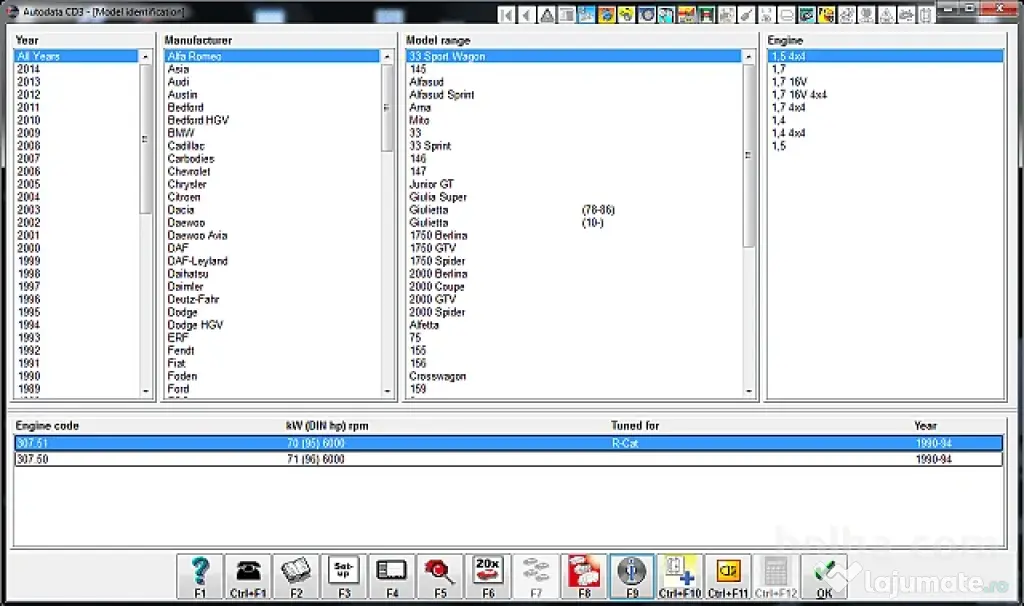Click the Ctrl+F10 add page icon
Viewport: 1024px width, 606px height.
[x=680, y=577]
